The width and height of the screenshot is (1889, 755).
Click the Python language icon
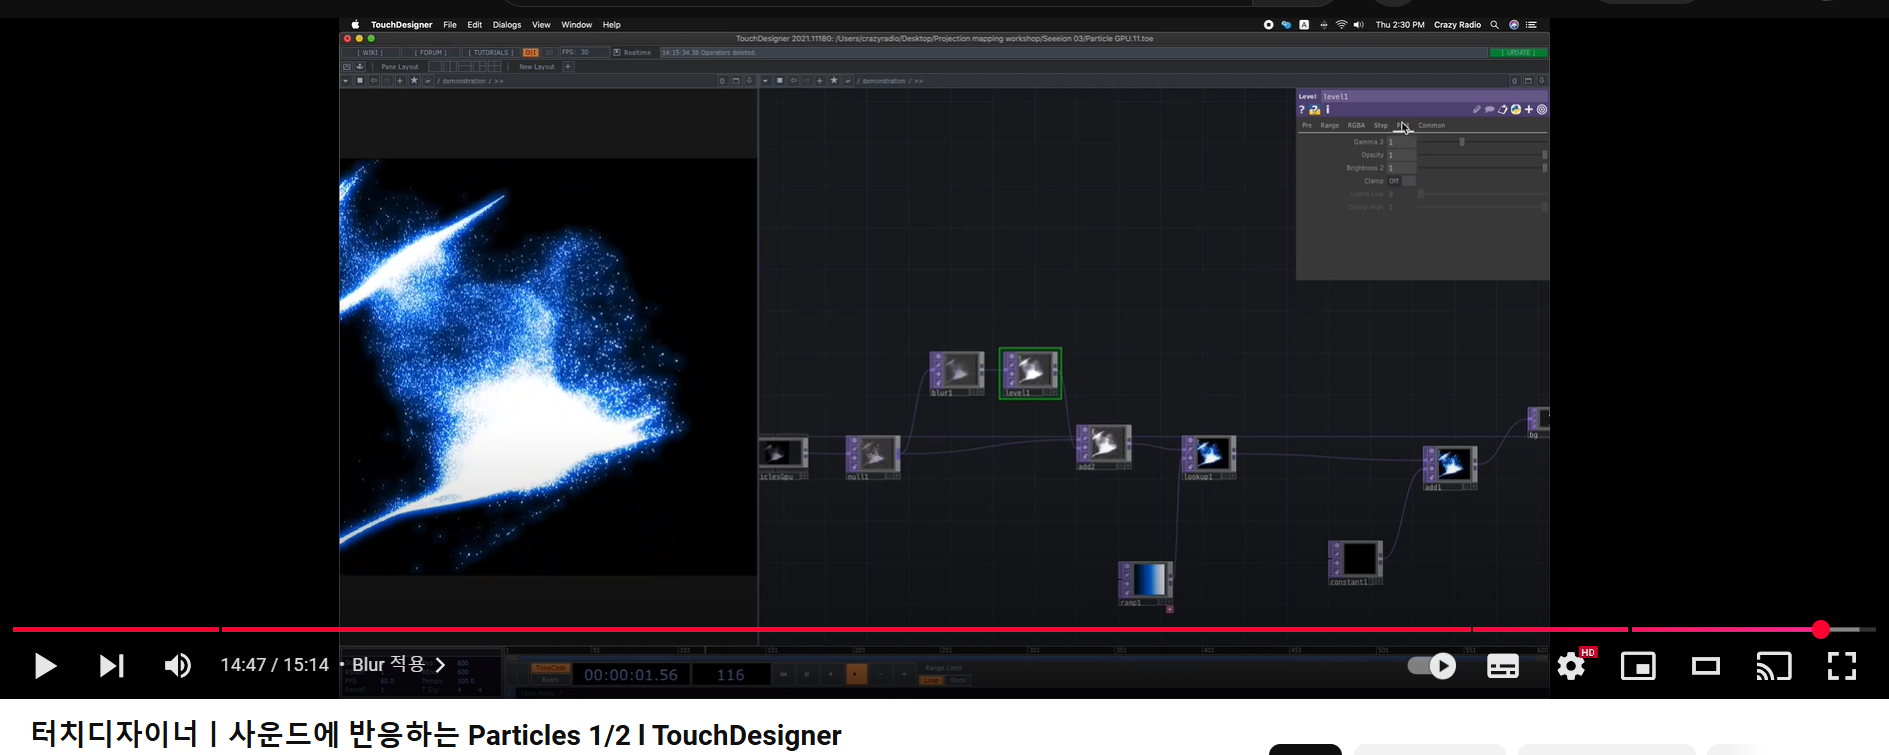(x=1516, y=110)
